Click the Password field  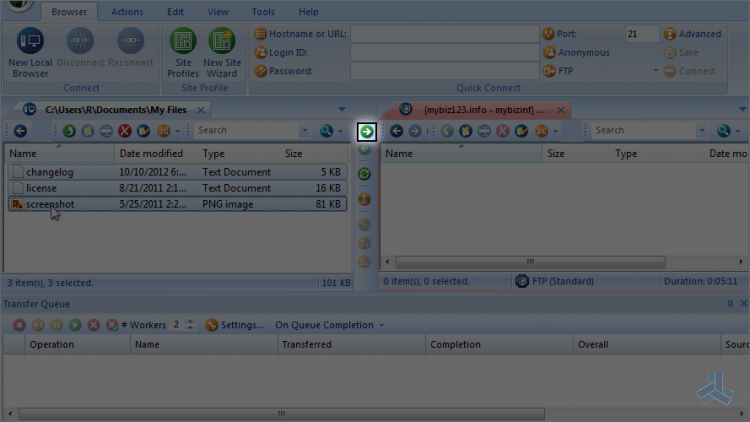(444, 71)
